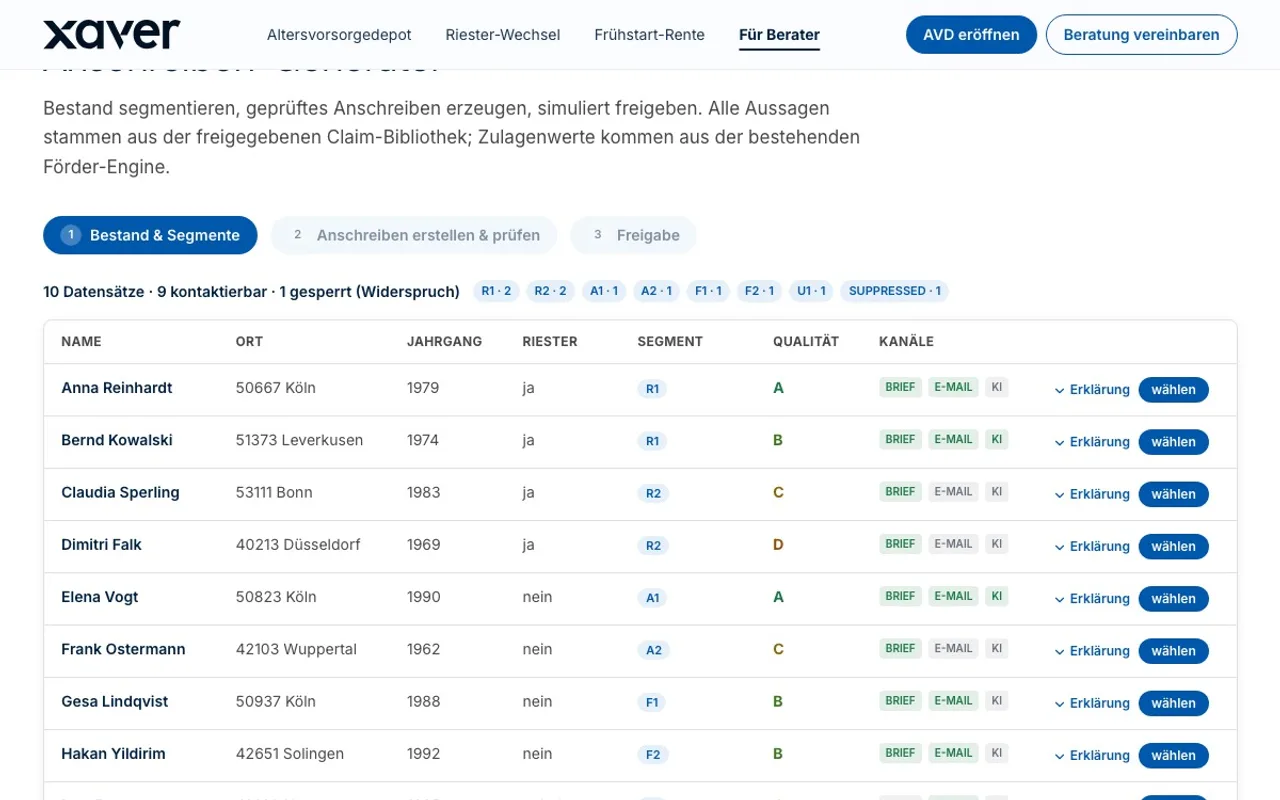Click E-MAIL badge in Frank Ostermann row
The height and width of the screenshot is (800, 1280).
(x=953, y=648)
